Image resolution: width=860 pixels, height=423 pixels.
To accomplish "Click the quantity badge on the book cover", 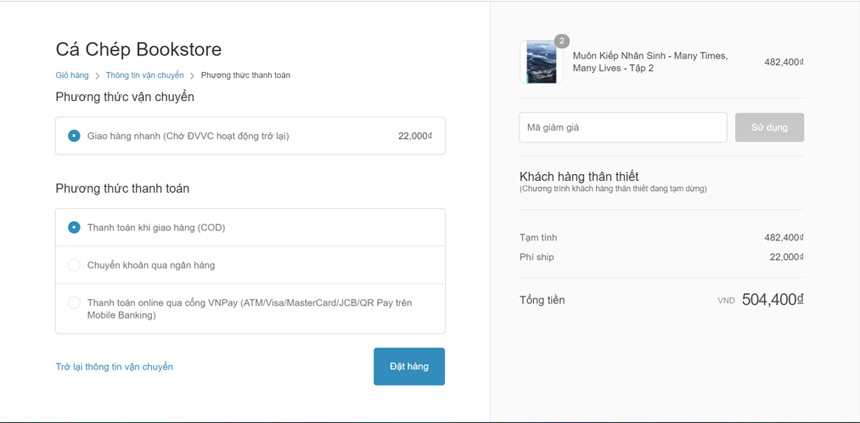I will 561,41.
